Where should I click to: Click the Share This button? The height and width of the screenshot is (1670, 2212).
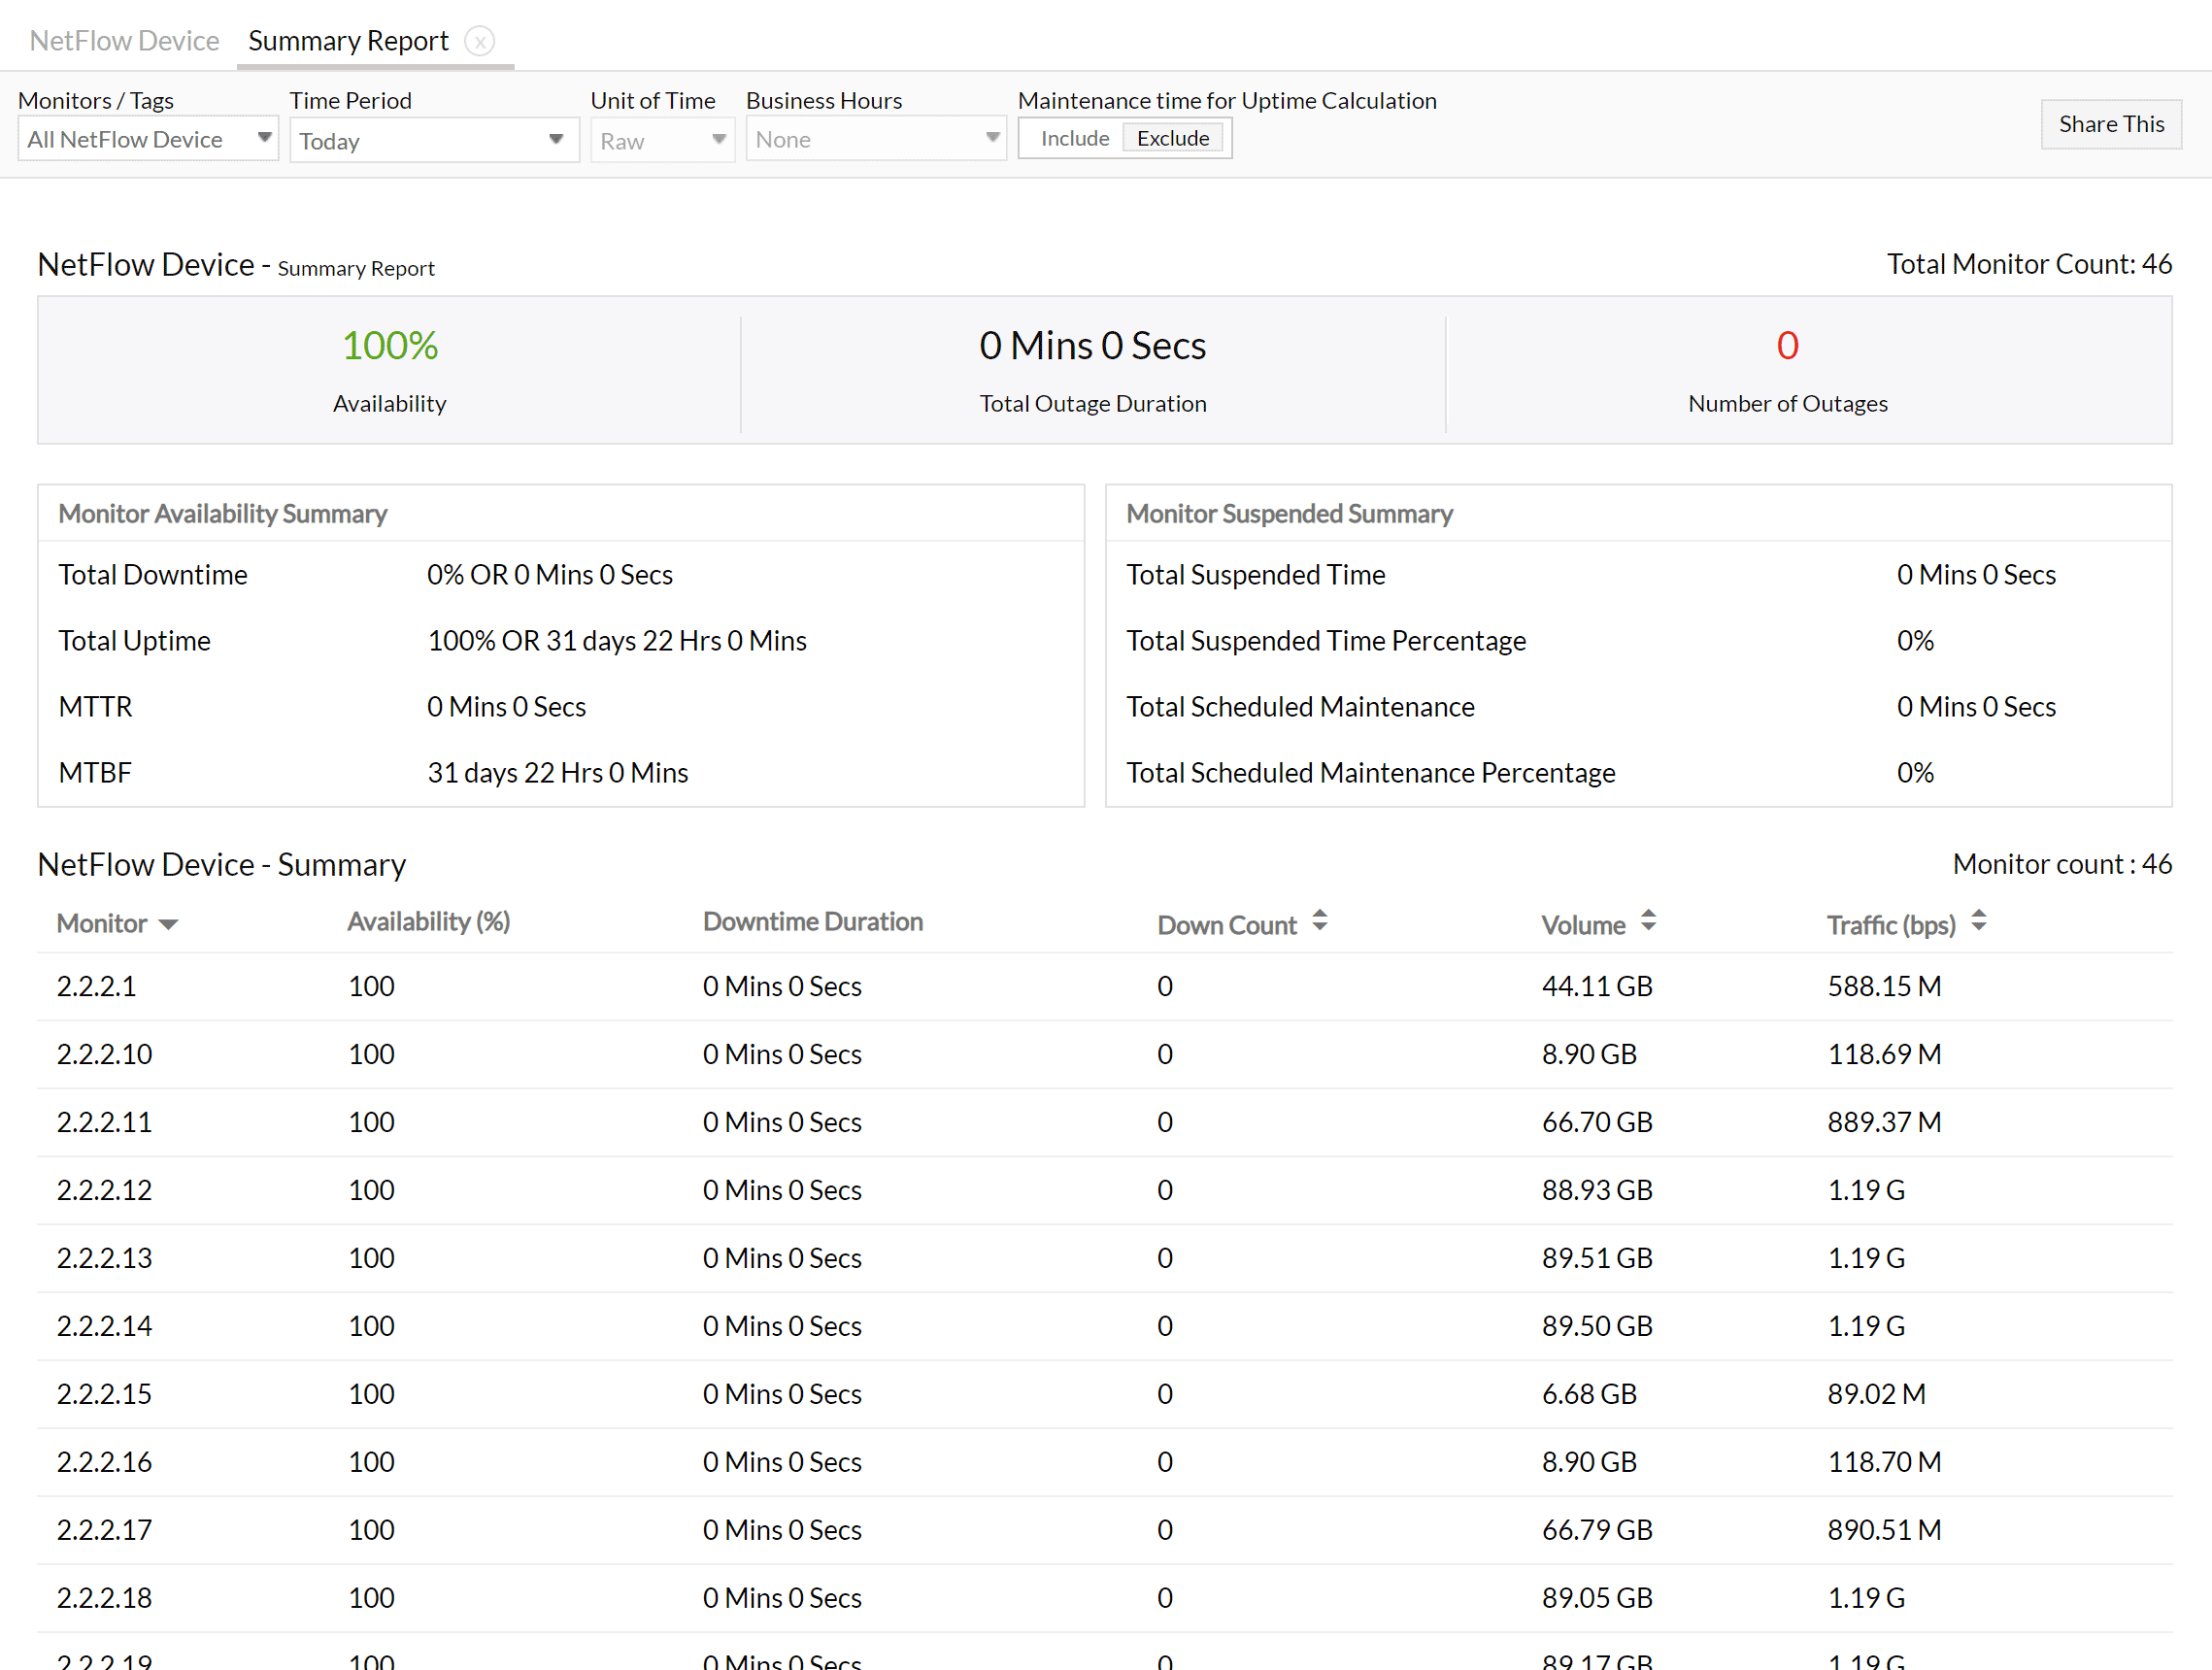2111,123
